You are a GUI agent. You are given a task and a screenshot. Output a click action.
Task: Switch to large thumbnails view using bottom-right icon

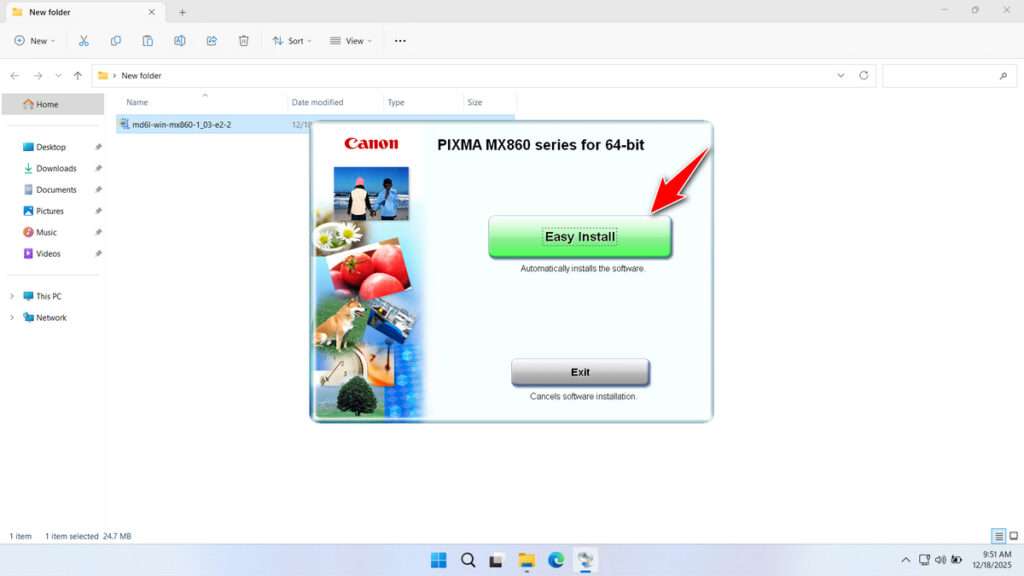[1012, 536]
